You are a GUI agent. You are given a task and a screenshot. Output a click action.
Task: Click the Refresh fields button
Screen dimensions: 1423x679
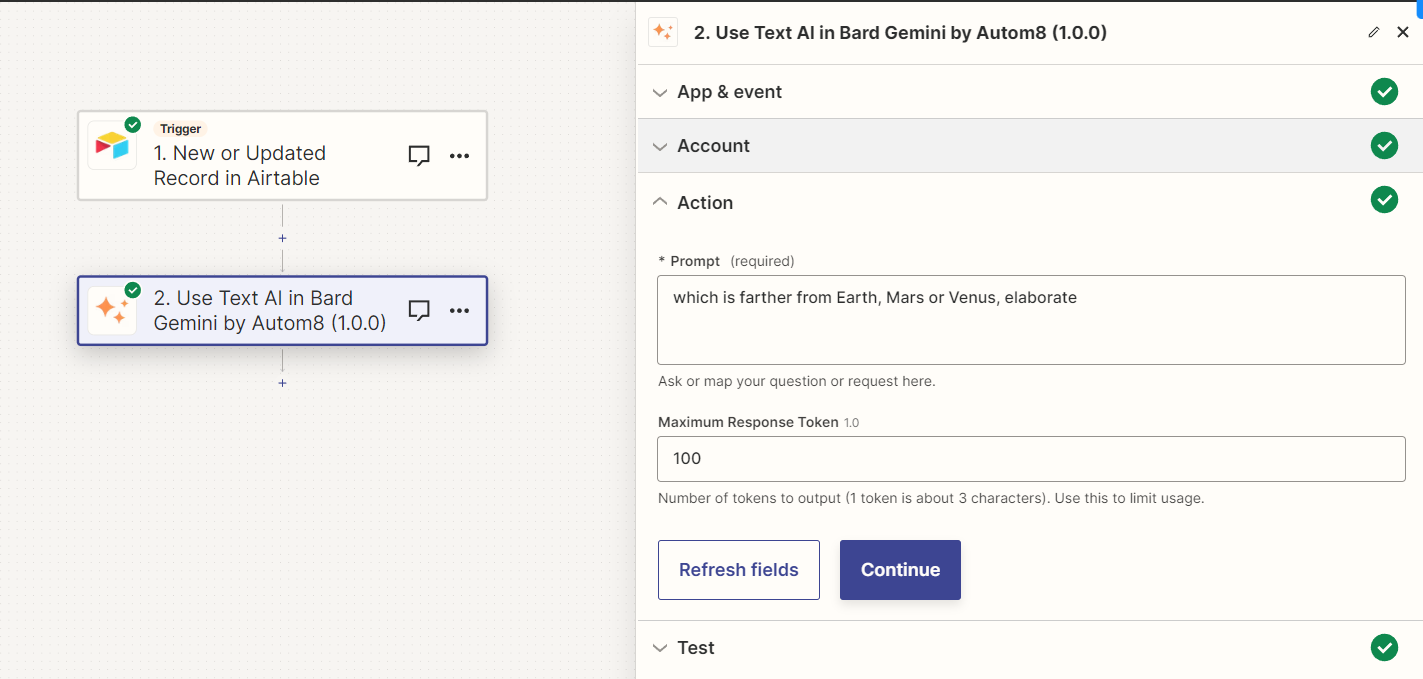click(x=738, y=570)
